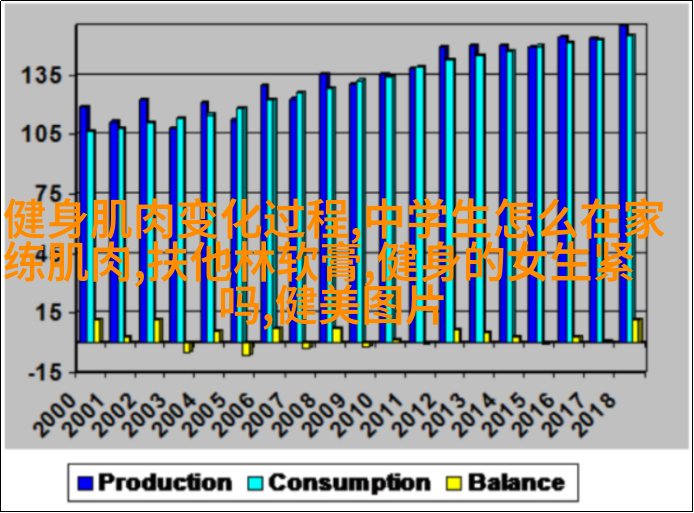This screenshot has width=694, height=513.
Task: Click the 15 value on the y-axis
Action: (44, 312)
